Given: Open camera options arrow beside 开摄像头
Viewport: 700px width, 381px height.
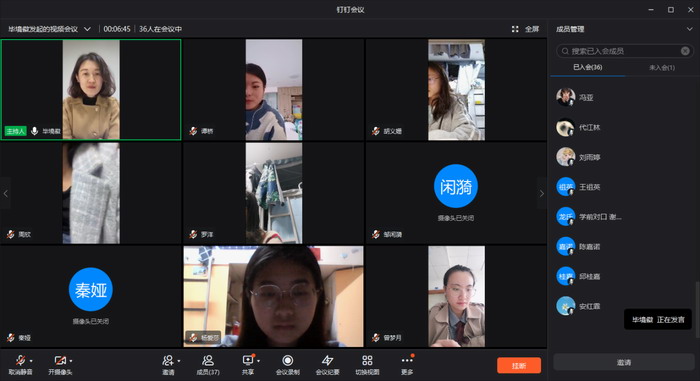Looking at the screenshot, I should tap(71, 361).
